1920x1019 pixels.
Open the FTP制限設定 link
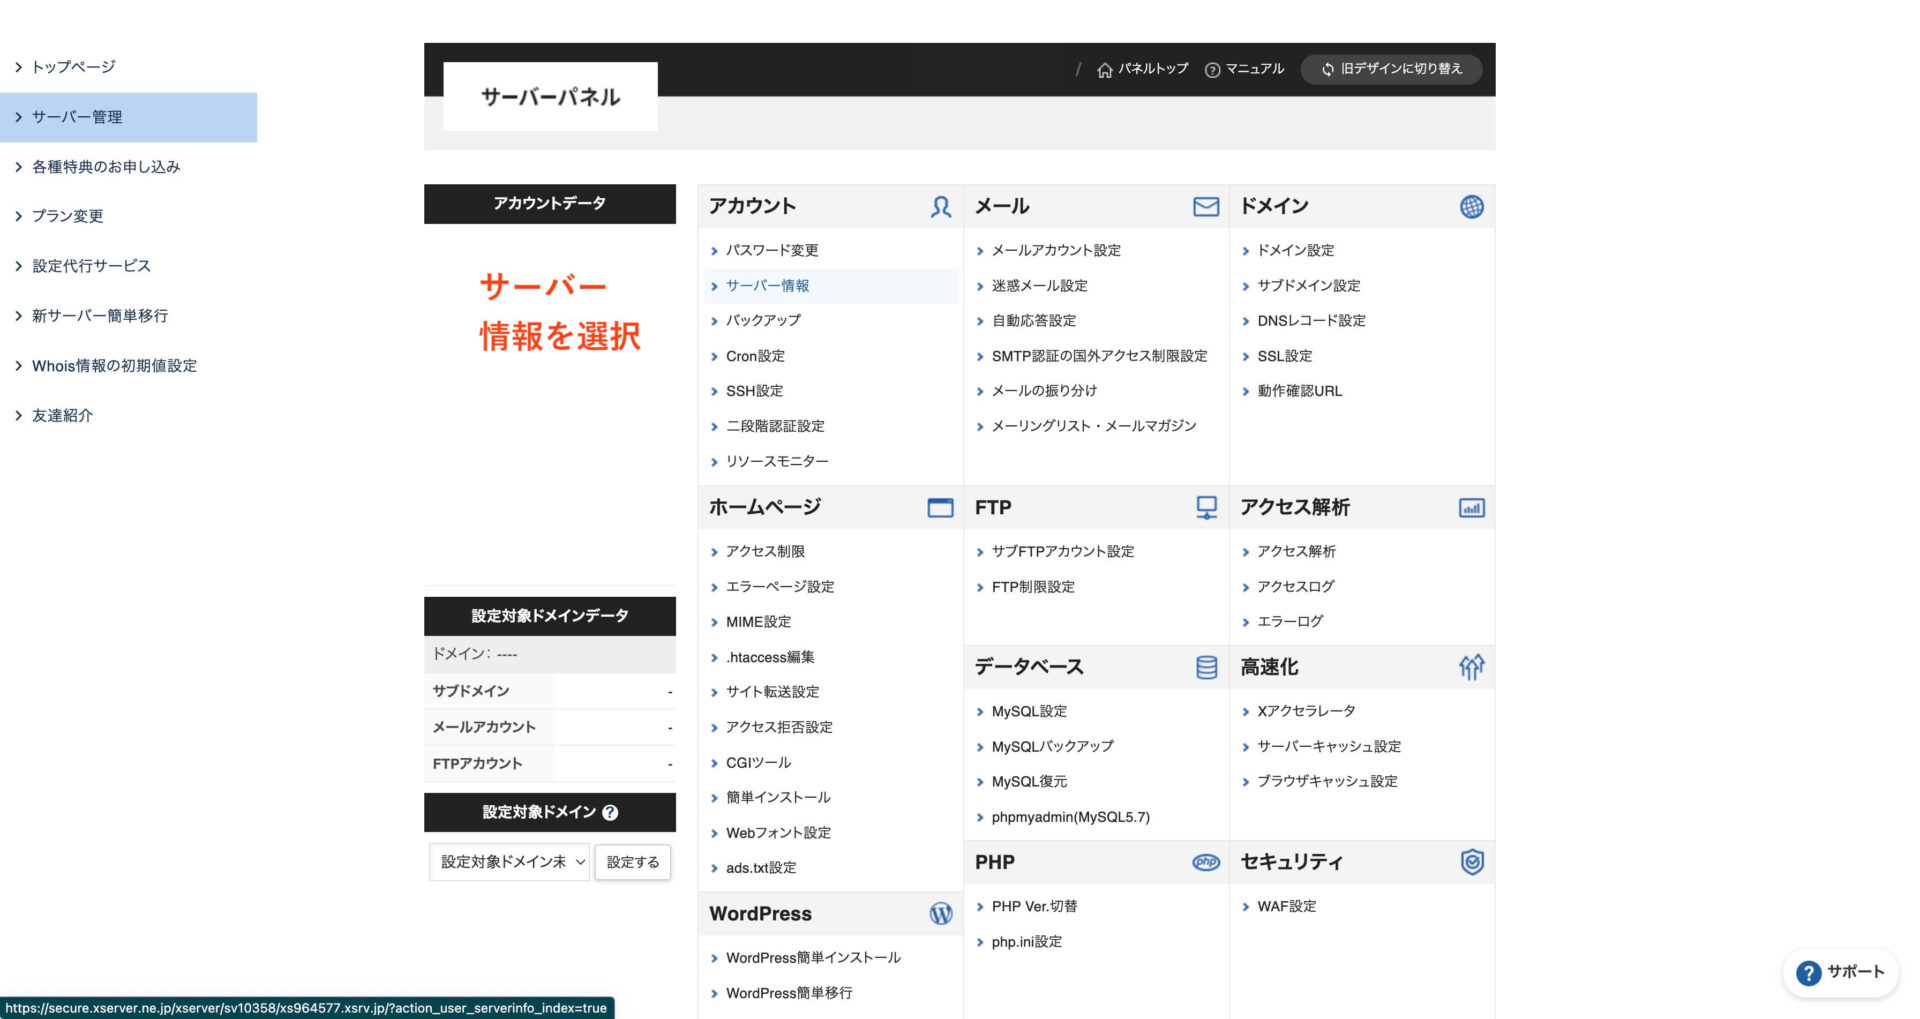click(x=1033, y=587)
